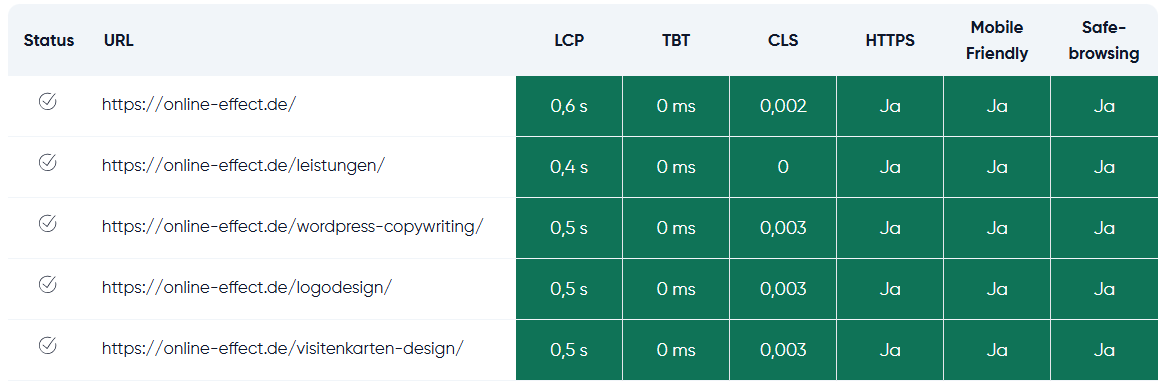Open the leistungen URL link
This screenshot has width=1162, height=383.
(x=243, y=165)
